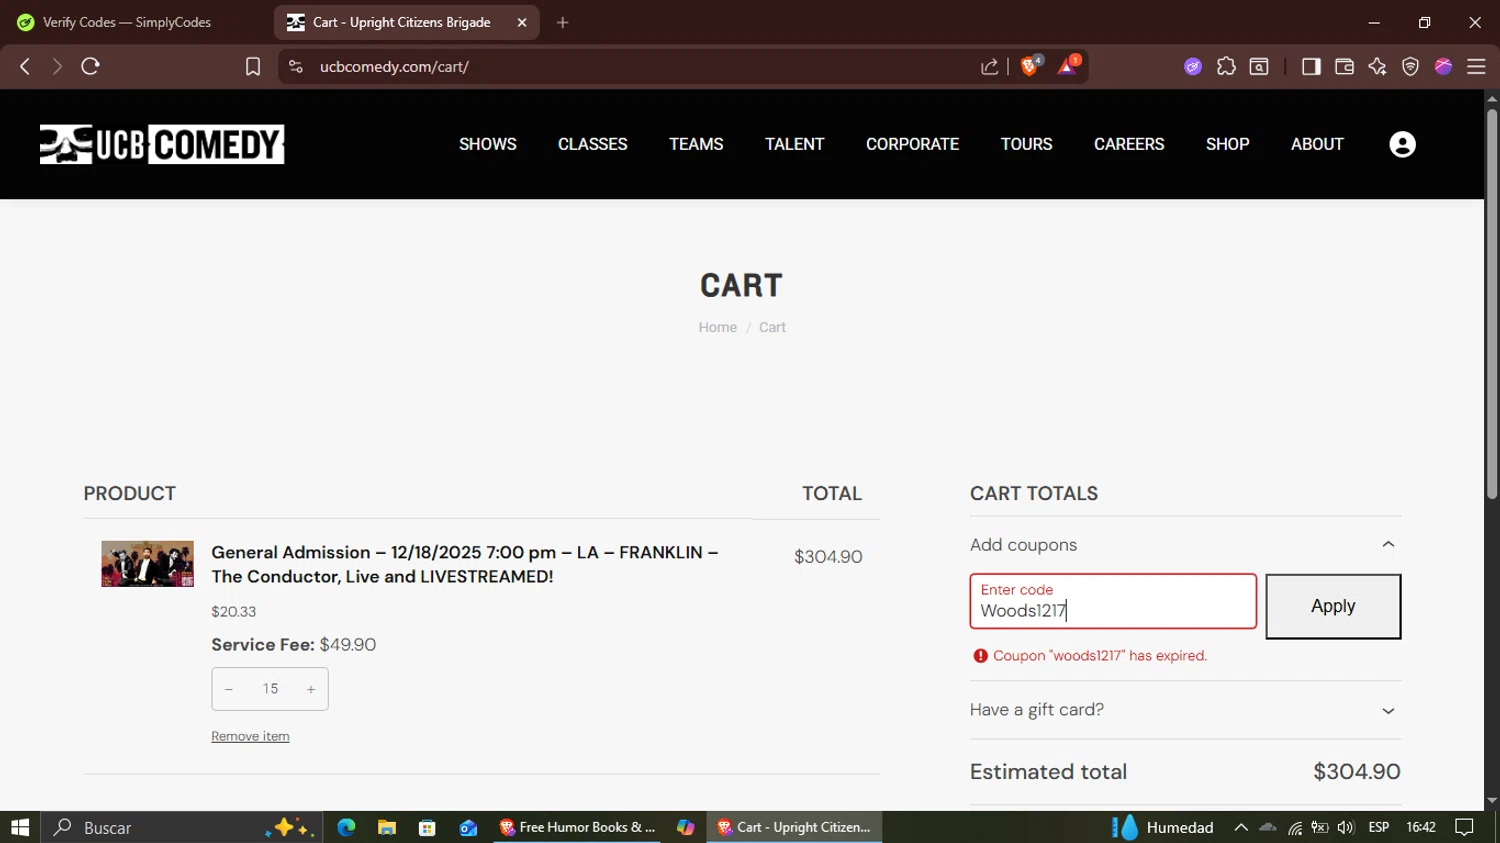Open Brave Wallet icon
Viewport: 1500px width, 843px height.
click(x=1344, y=66)
